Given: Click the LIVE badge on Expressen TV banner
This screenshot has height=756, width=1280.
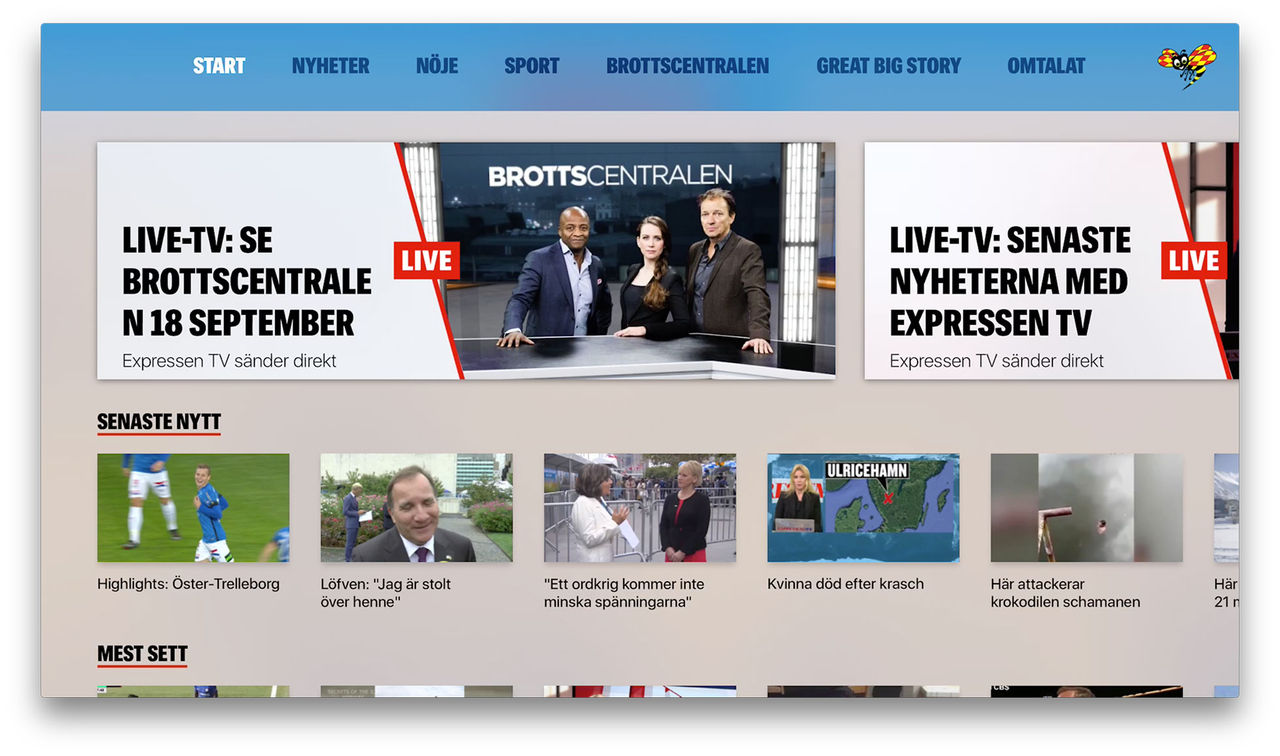Looking at the screenshot, I should tap(1194, 261).
